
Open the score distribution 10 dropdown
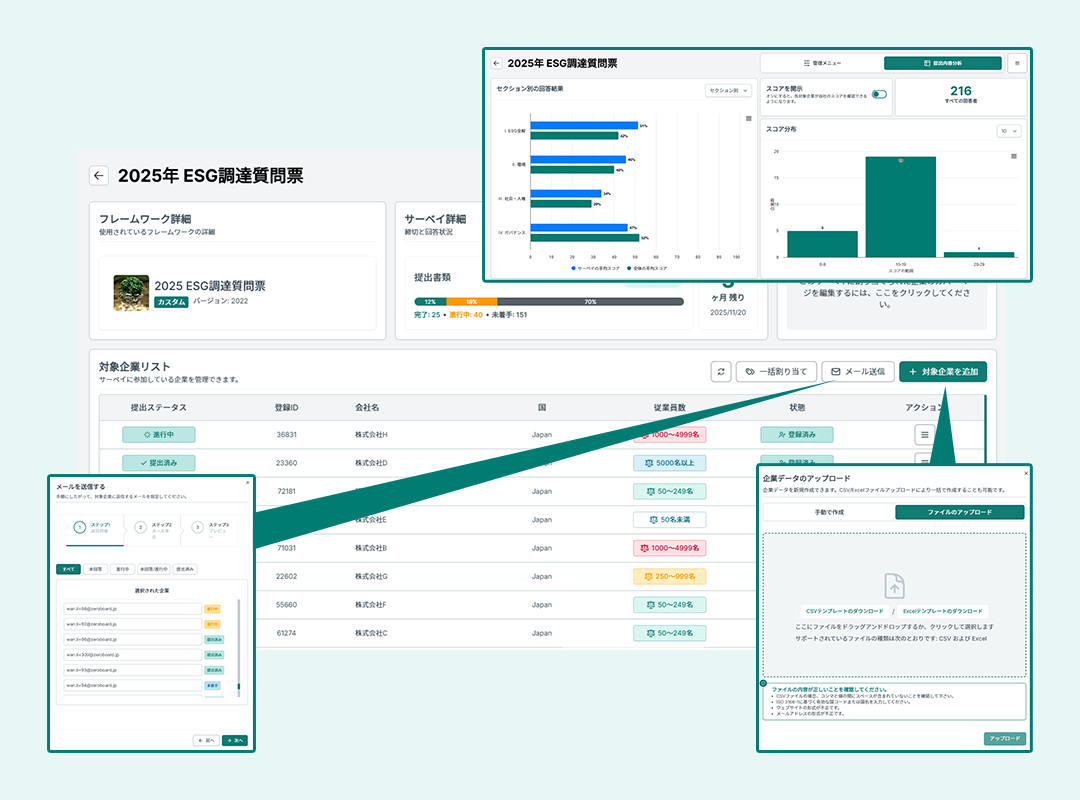tap(1009, 131)
